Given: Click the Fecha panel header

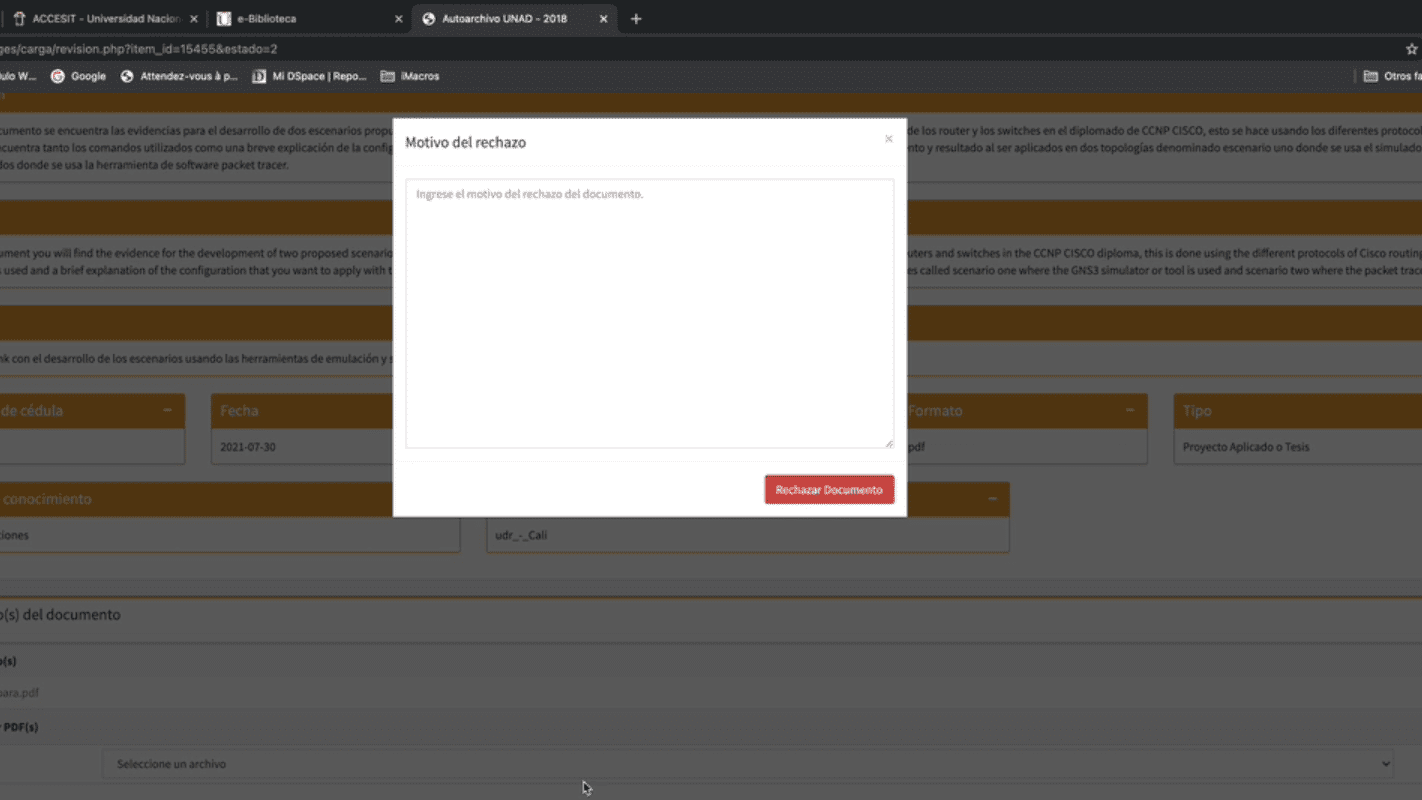Looking at the screenshot, I should point(302,410).
